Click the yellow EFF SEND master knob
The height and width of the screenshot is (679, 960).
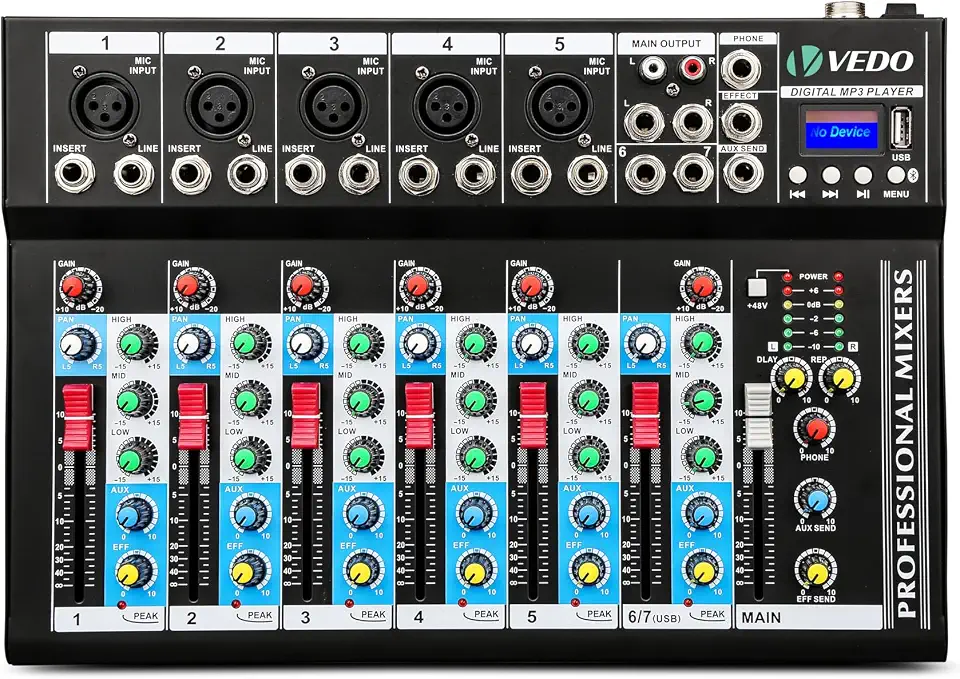pyautogui.click(x=816, y=574)
